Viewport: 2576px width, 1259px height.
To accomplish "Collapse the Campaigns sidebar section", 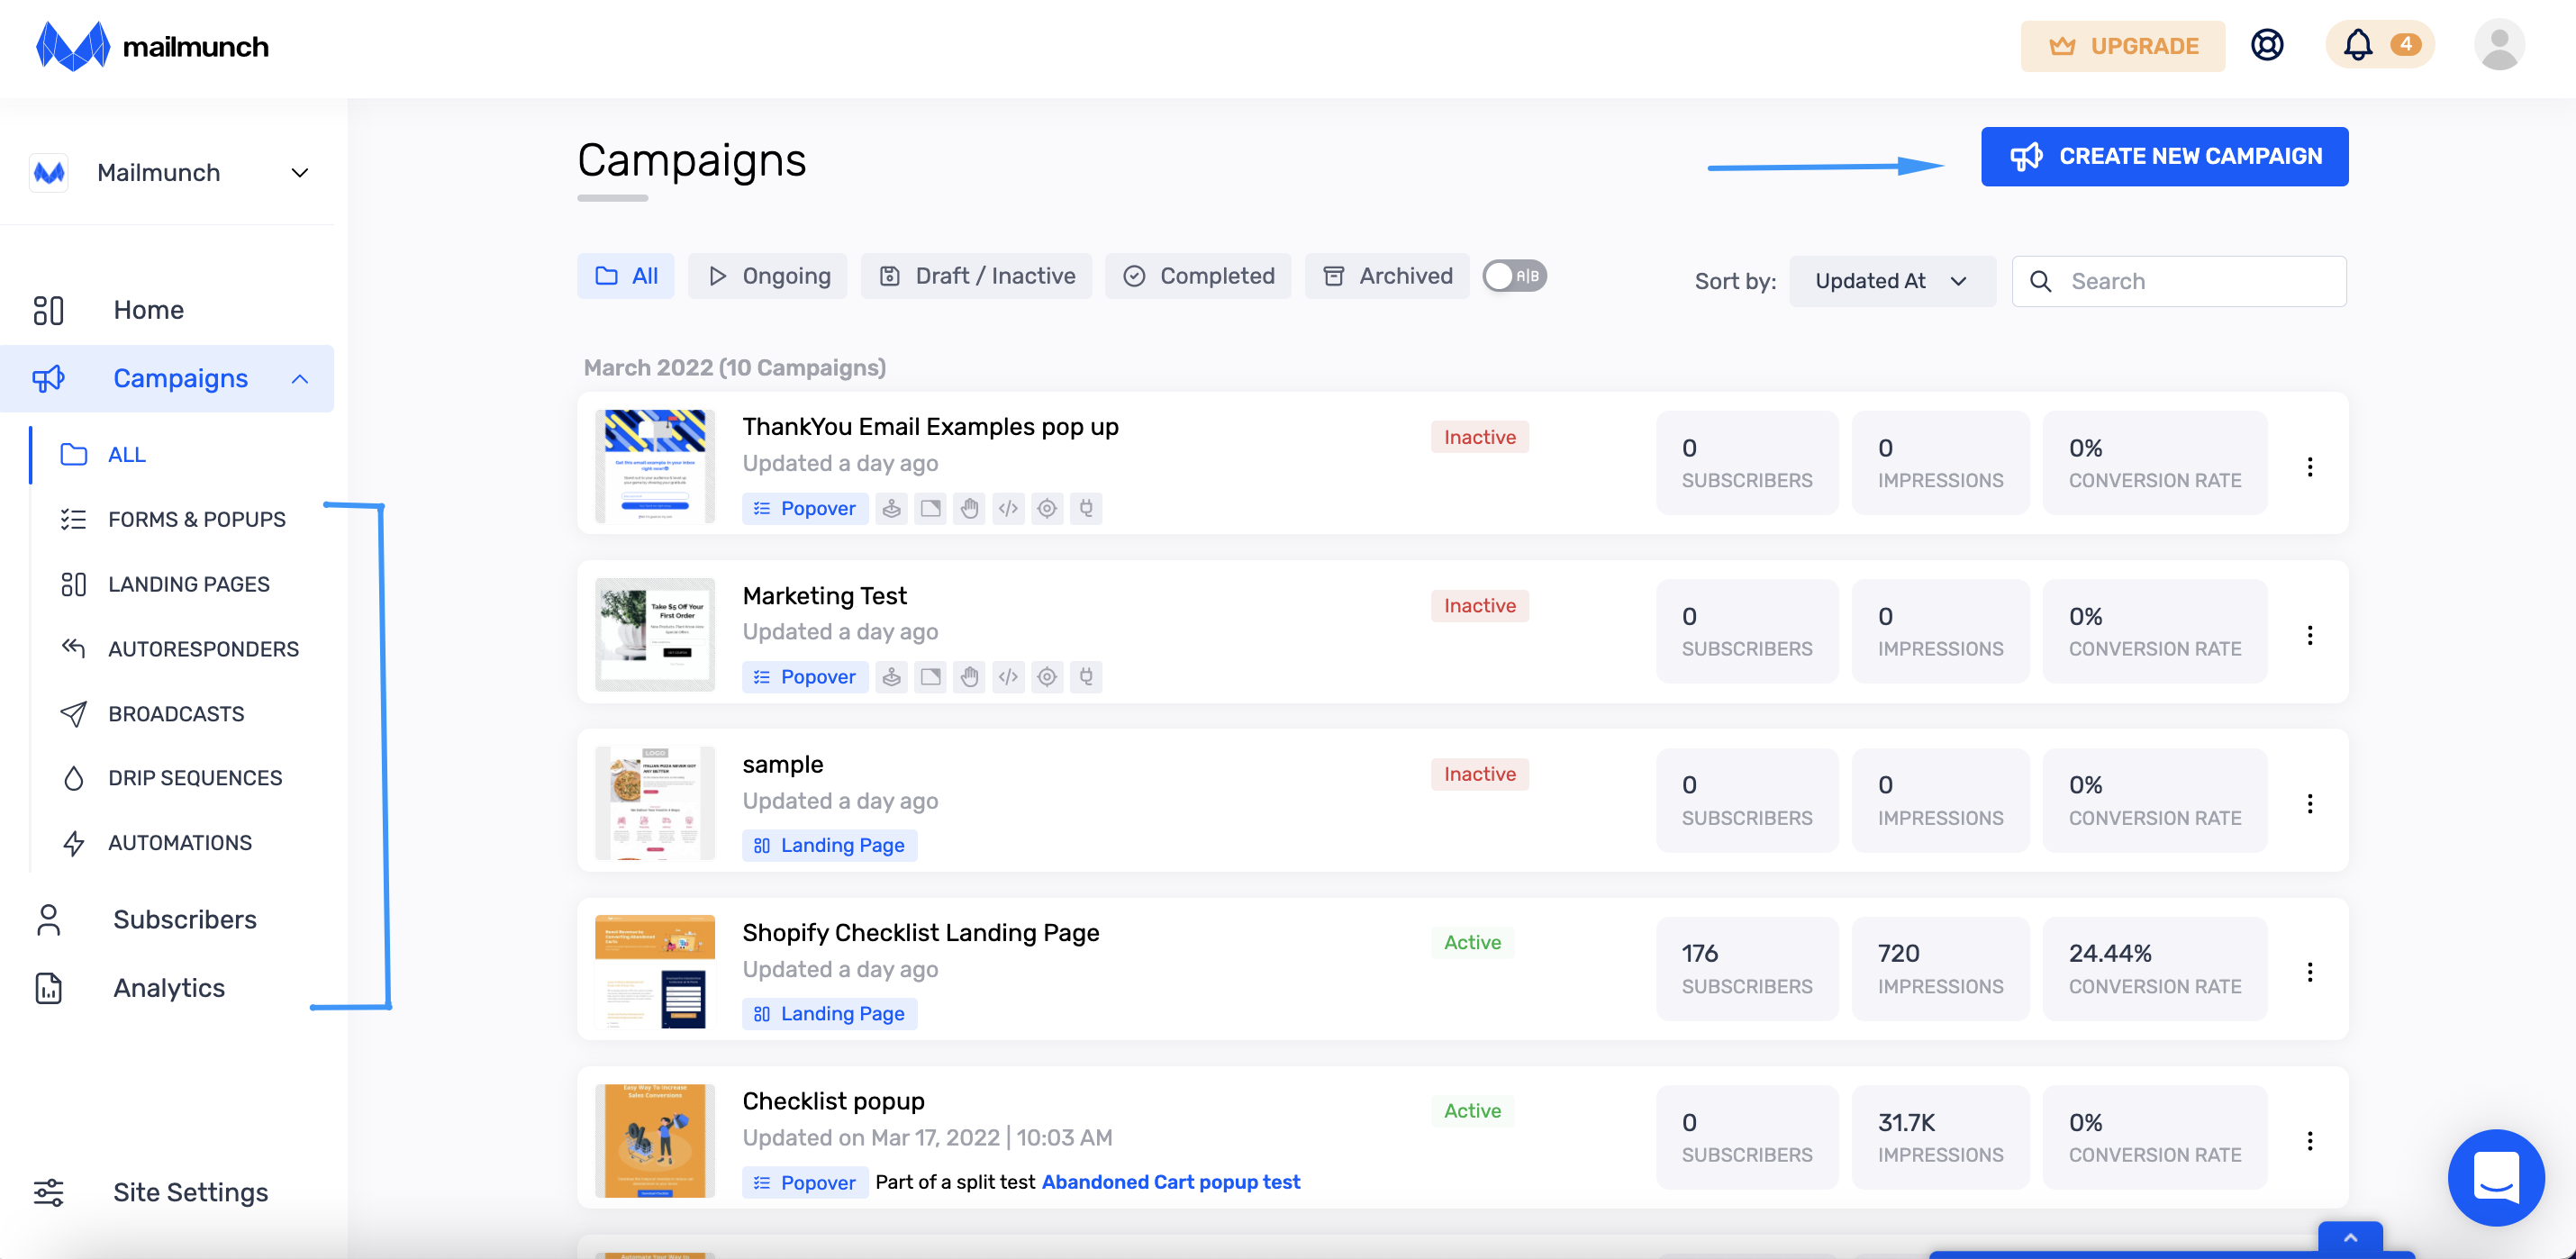I will tap(299, 379).
